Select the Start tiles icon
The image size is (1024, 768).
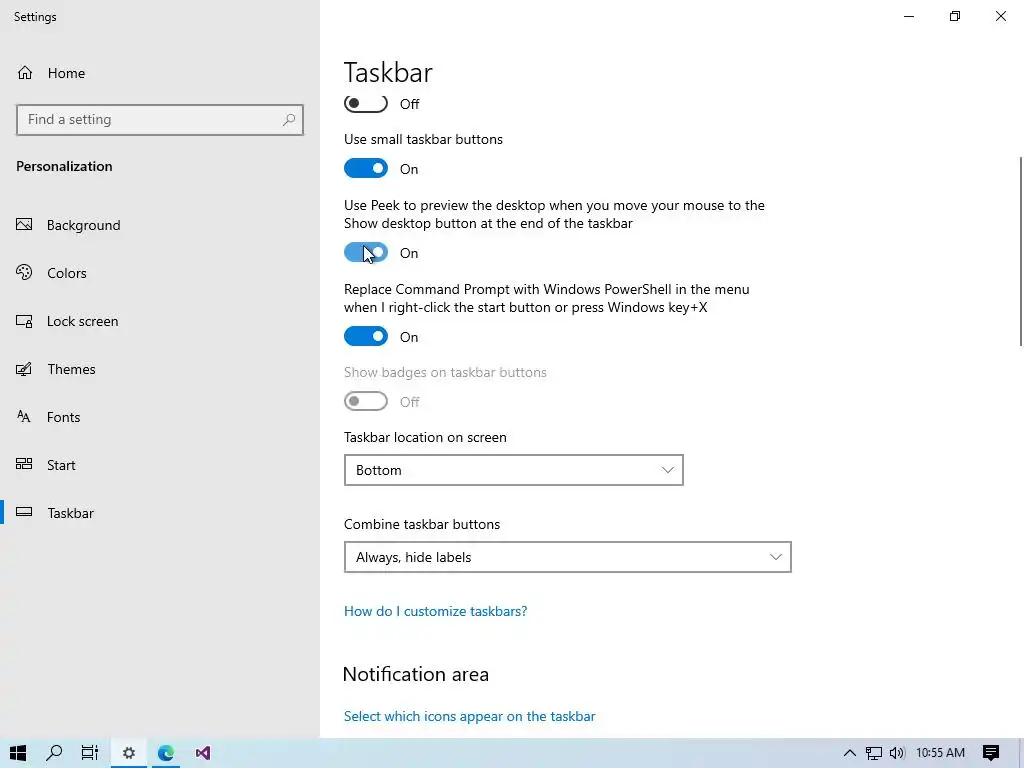(24, 464)
